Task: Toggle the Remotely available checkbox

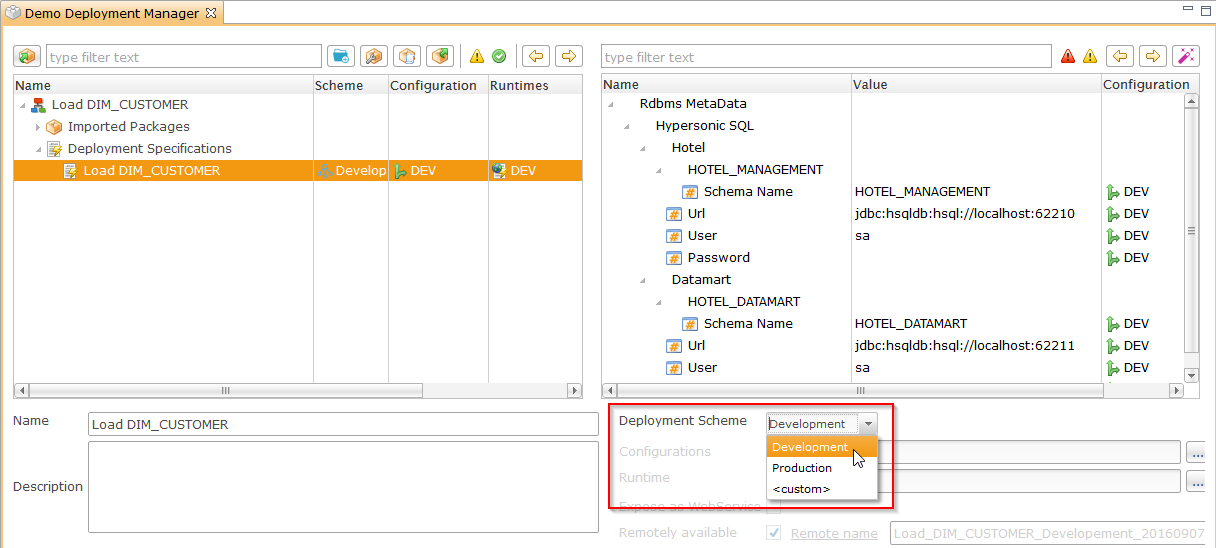Action: pos(773,533)
